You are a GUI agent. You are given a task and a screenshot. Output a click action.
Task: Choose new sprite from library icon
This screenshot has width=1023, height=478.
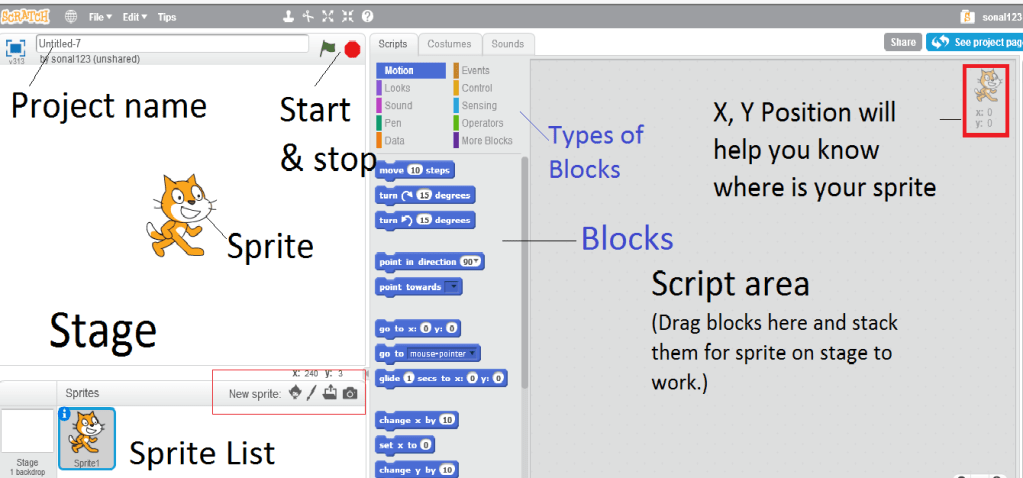[294, 394]
